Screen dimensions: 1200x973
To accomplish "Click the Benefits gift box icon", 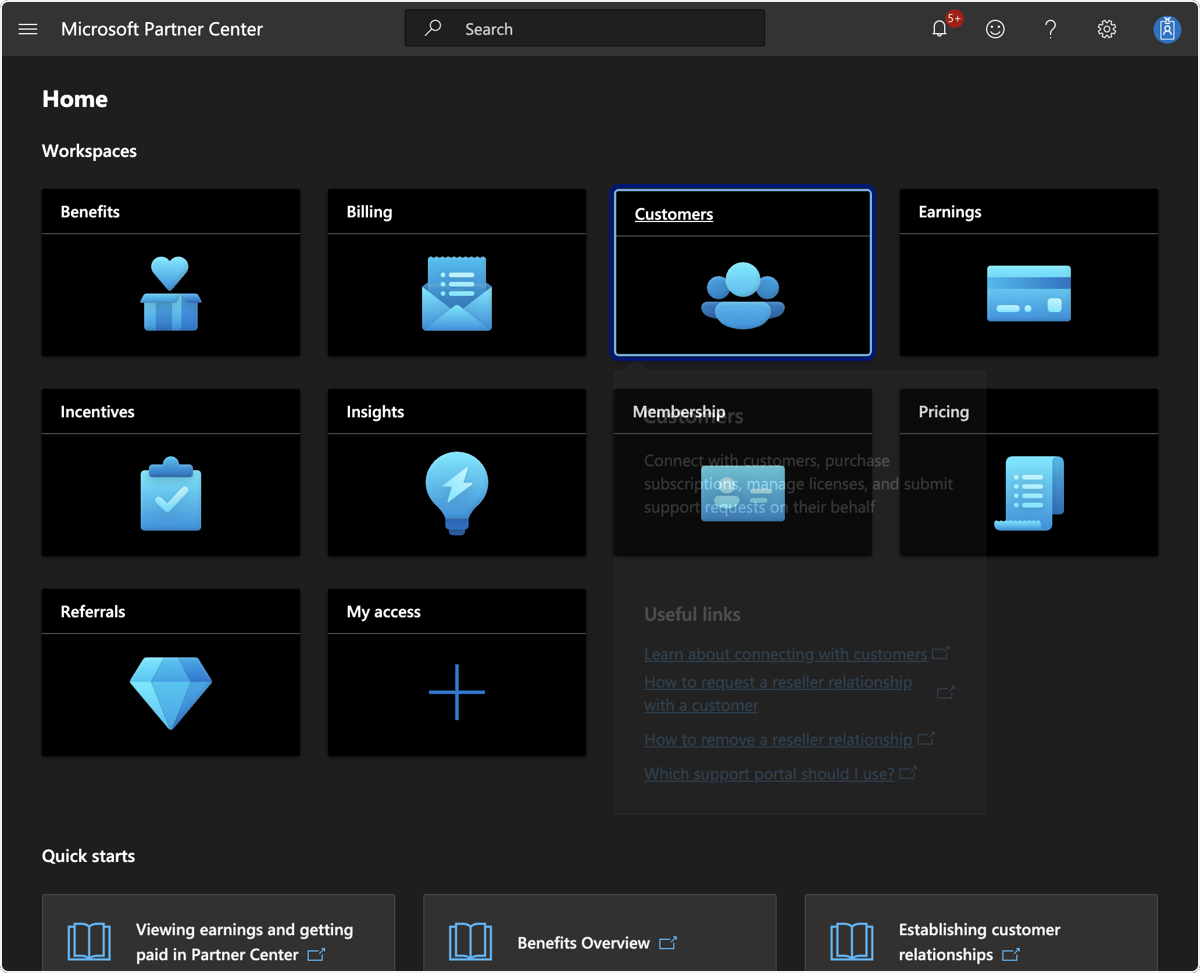I will tap(171, 294).
